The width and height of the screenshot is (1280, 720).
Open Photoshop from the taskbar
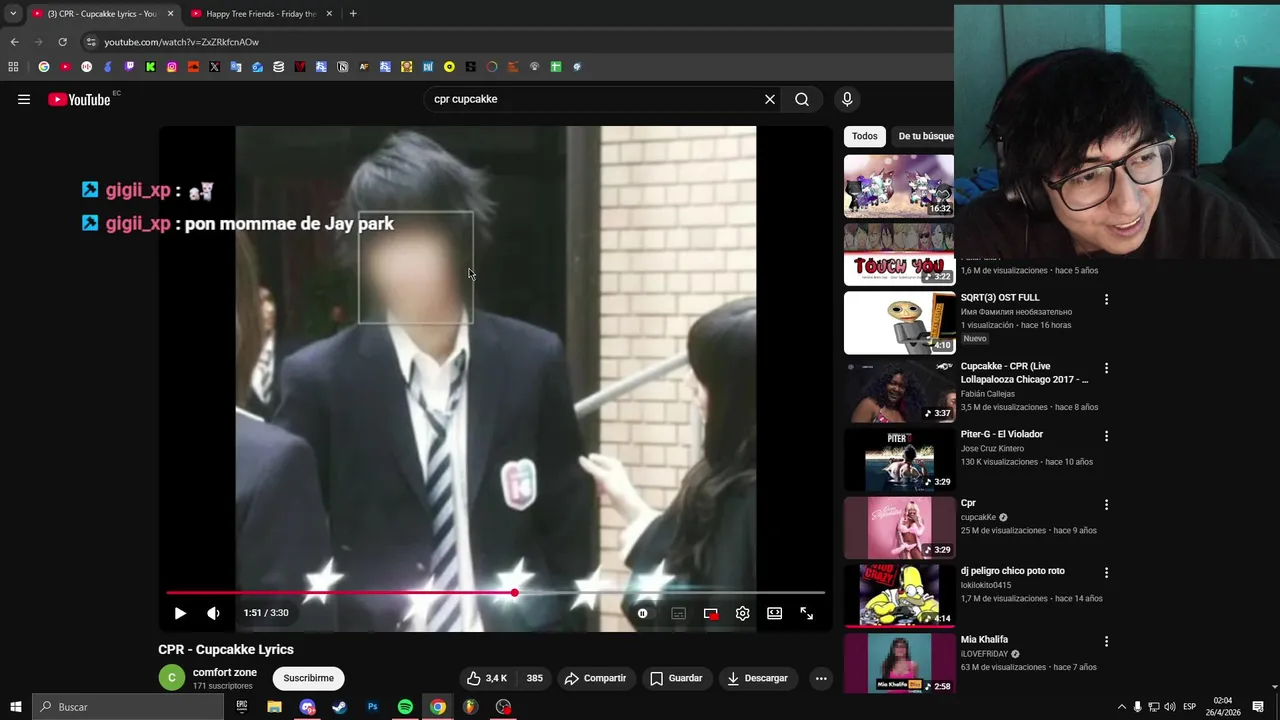[x=372, y=707]
